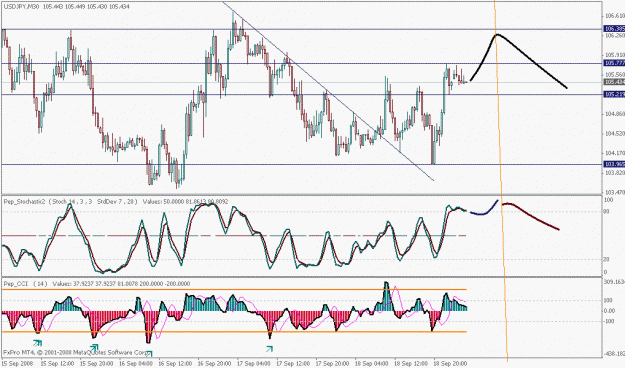
Task: Click the 105.219 horizontal line price label
Action: 614,94
